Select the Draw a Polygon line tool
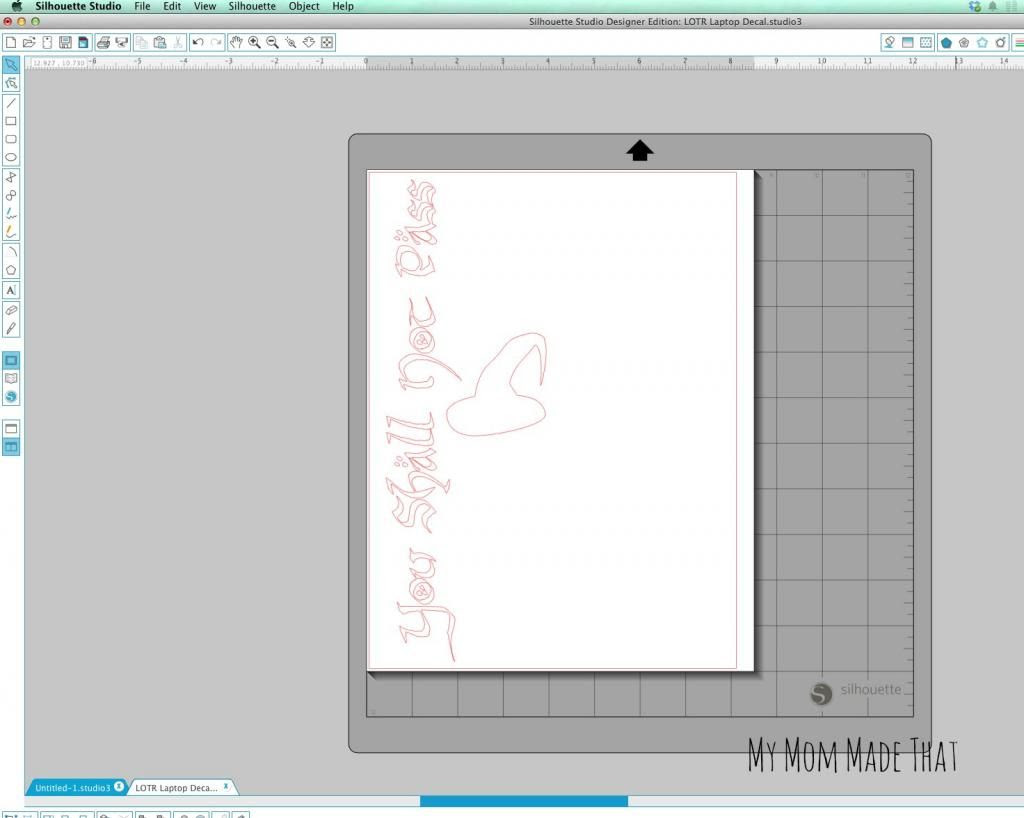Viewport: 1024px width, 818px height. click(11, 178)
